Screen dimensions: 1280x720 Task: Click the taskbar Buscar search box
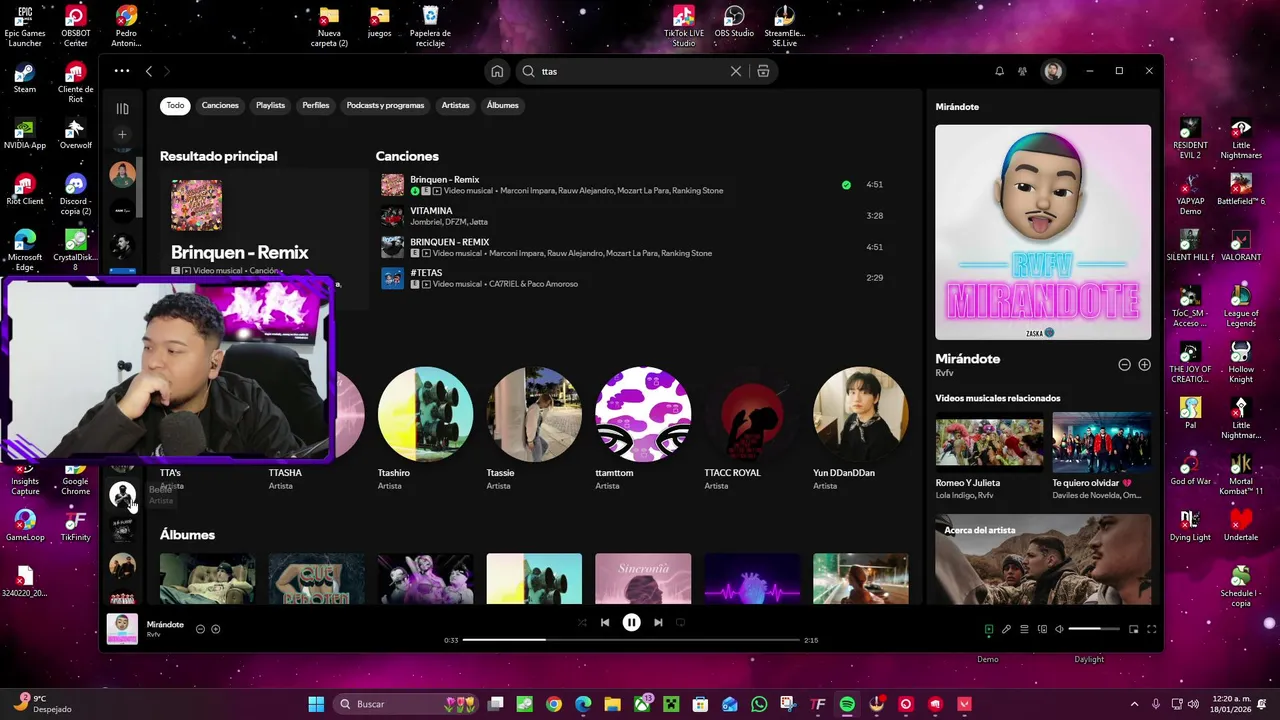click(405, 704)
